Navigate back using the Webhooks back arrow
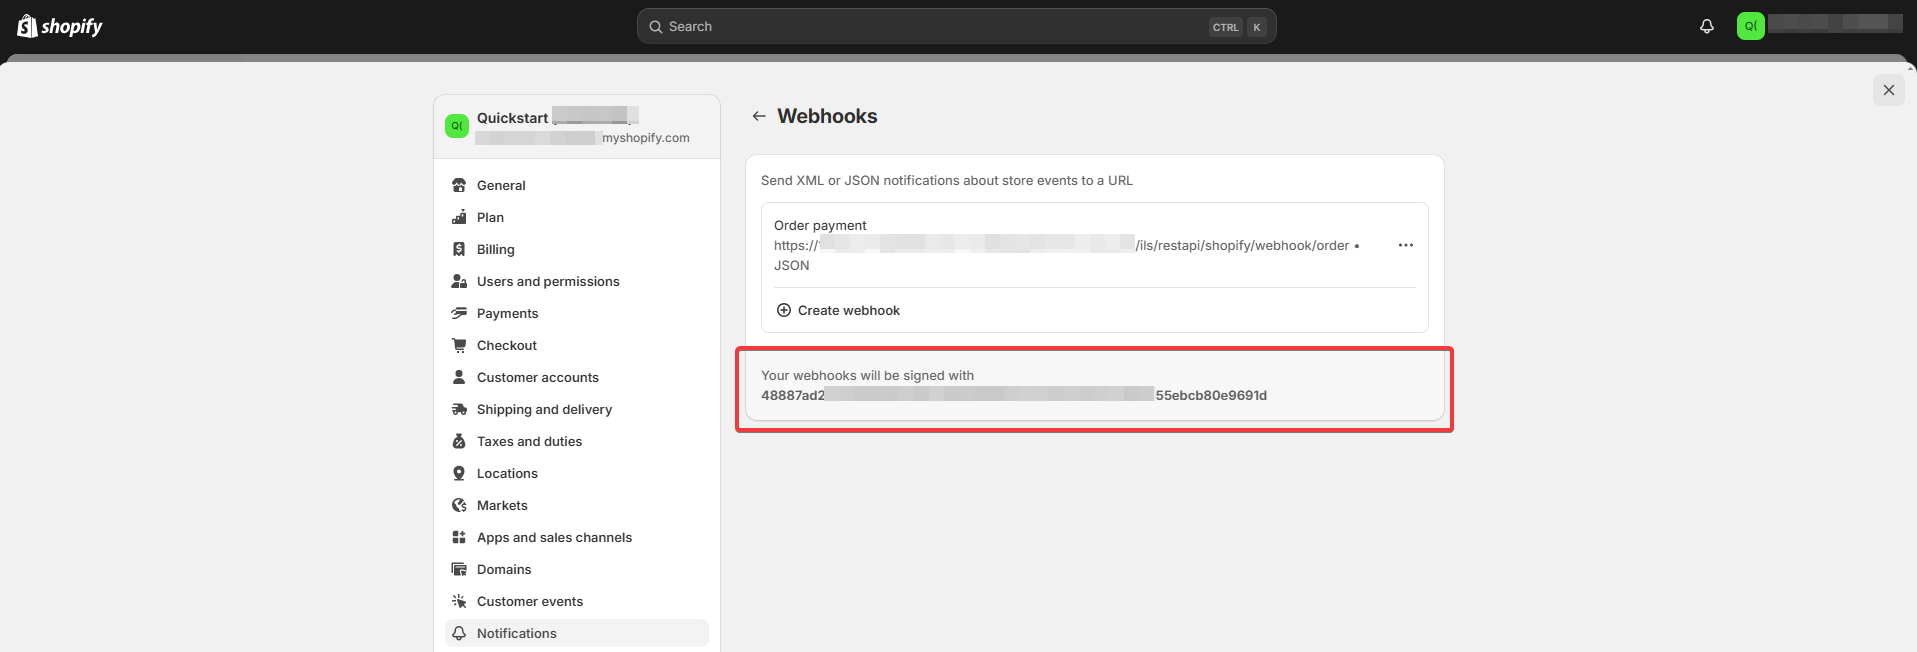Image resolution: width=1917 pixels, height=652 pixels. (x=758, y=116)
